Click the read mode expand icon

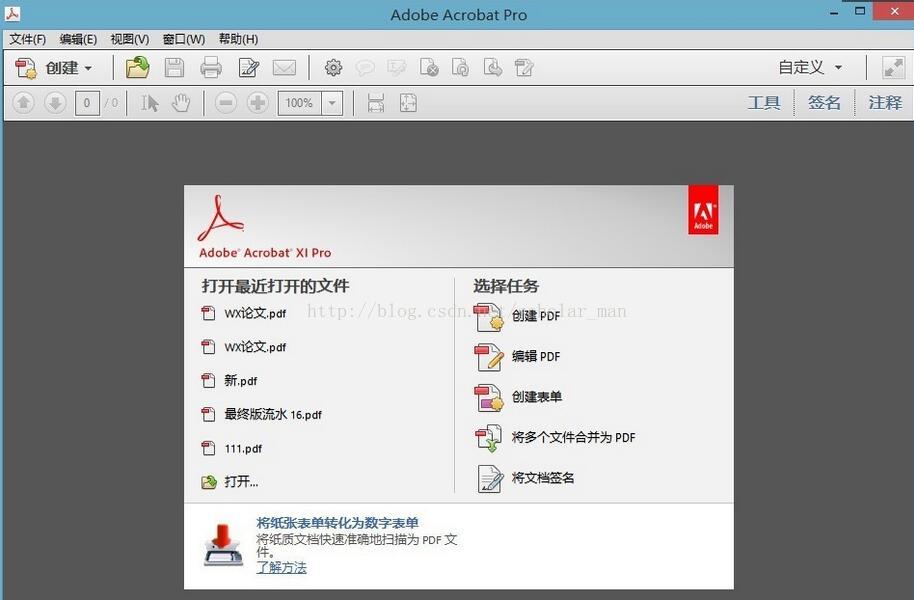point(893,68)
